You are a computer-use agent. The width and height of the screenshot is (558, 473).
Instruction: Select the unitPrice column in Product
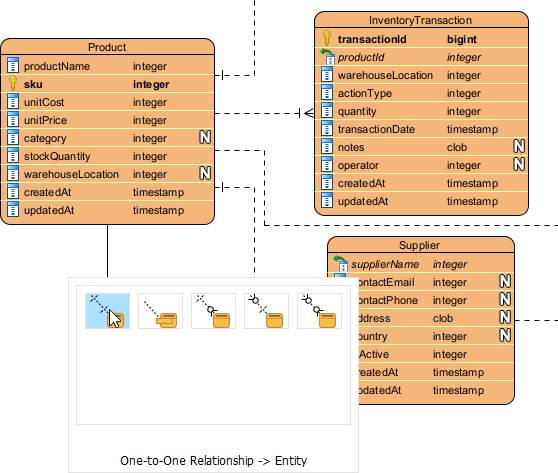107,120
